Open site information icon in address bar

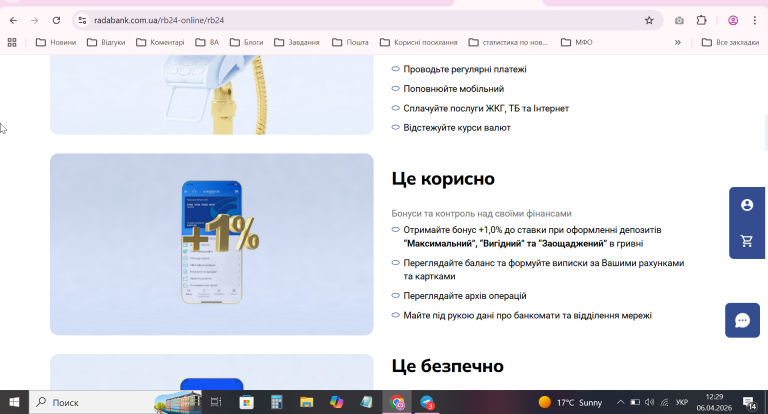(82, 20)
